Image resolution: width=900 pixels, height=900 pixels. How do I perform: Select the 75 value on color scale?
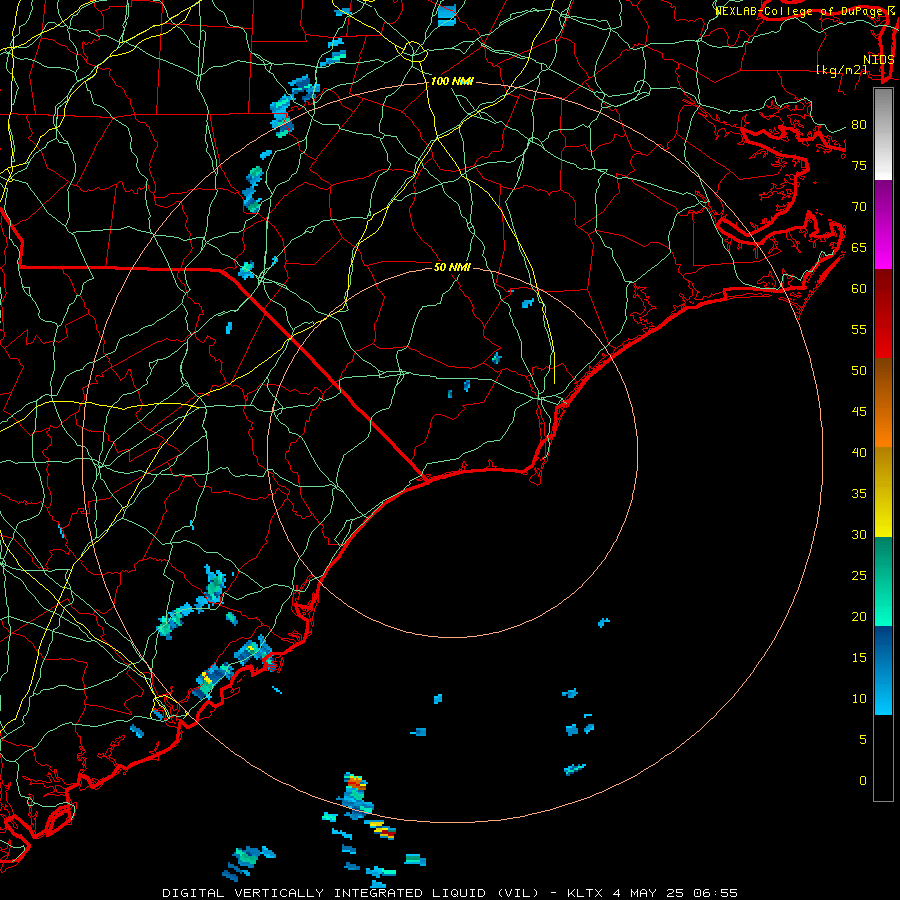coord(859,165)
